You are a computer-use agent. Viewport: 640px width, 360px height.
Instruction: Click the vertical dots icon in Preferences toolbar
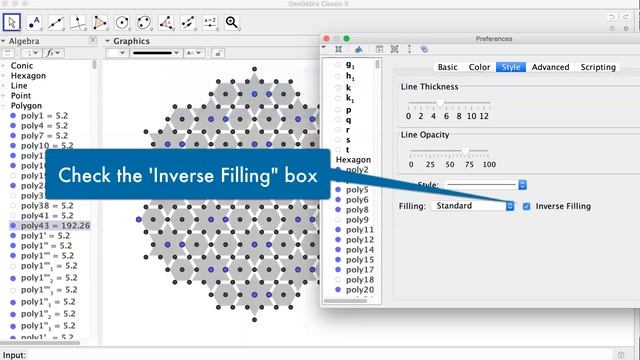(x=409, y=49)
